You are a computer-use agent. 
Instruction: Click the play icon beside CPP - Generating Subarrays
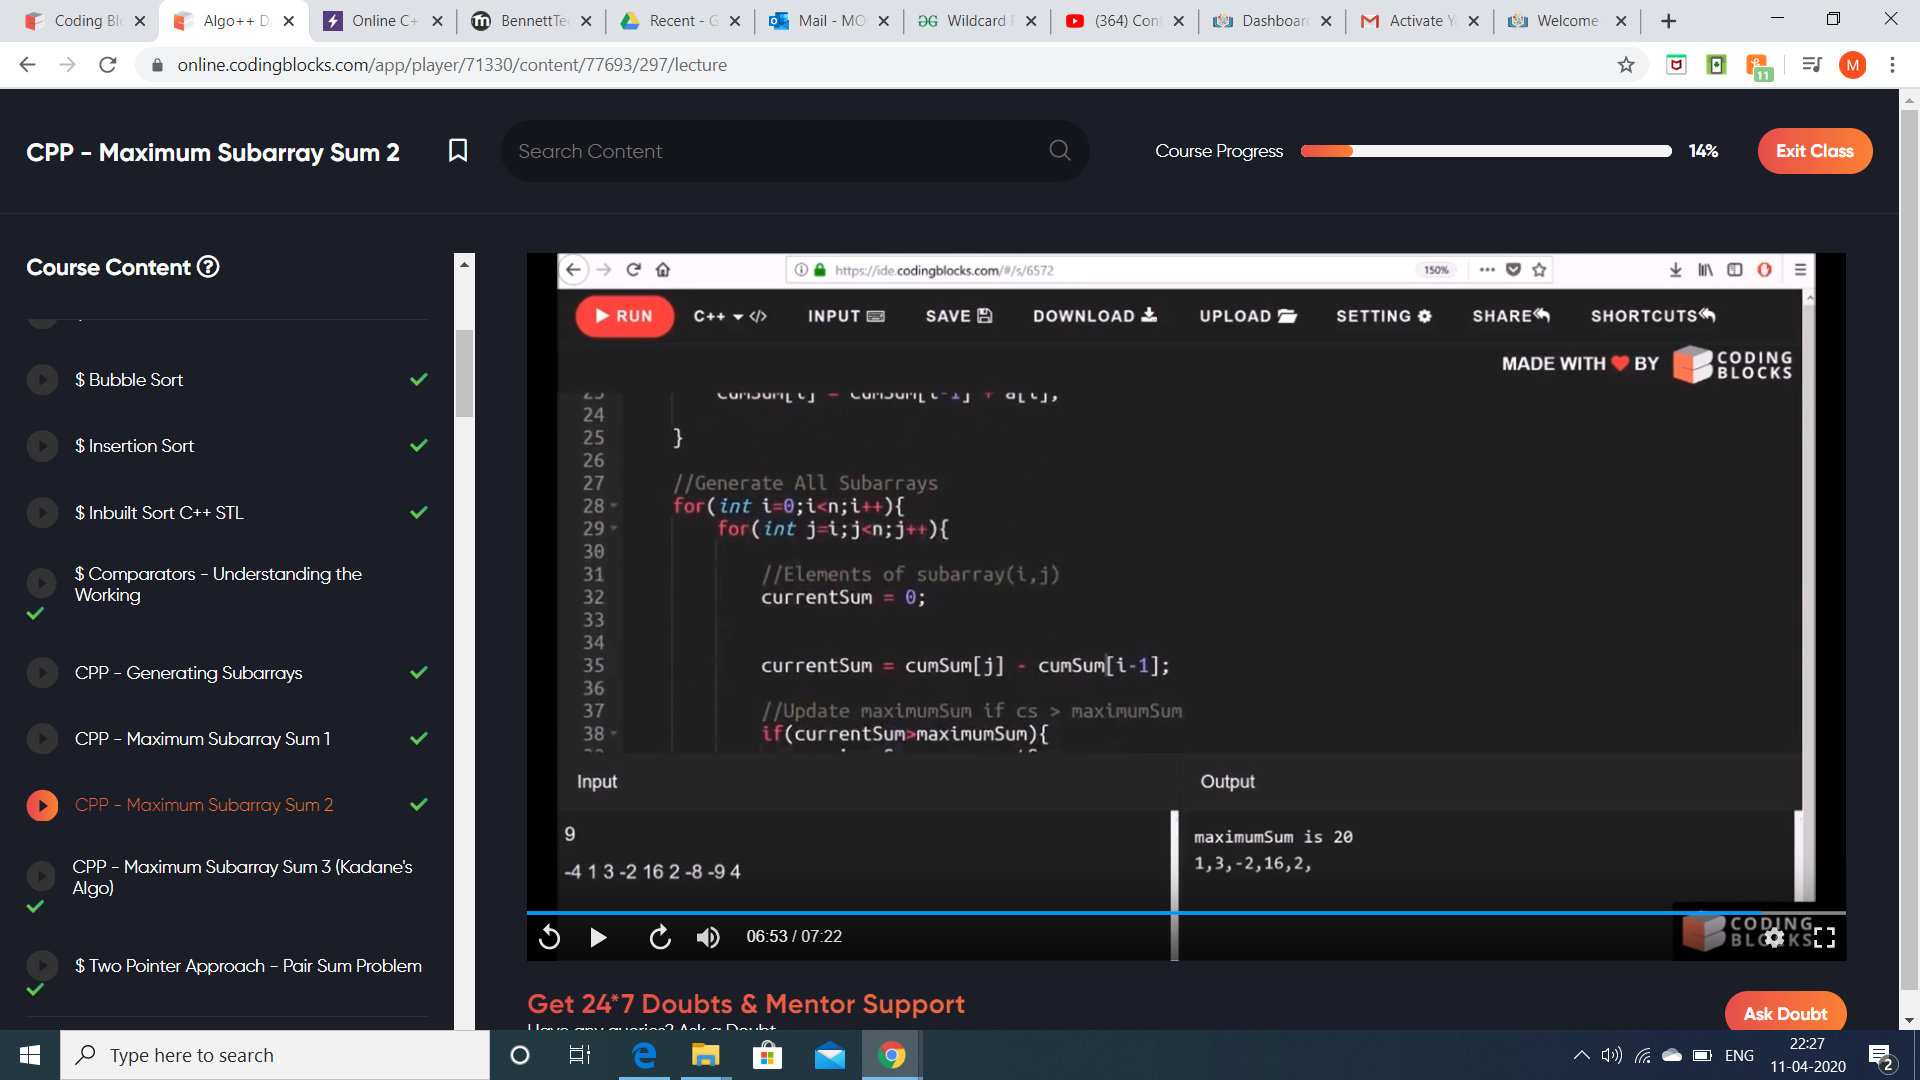point(42,673)
